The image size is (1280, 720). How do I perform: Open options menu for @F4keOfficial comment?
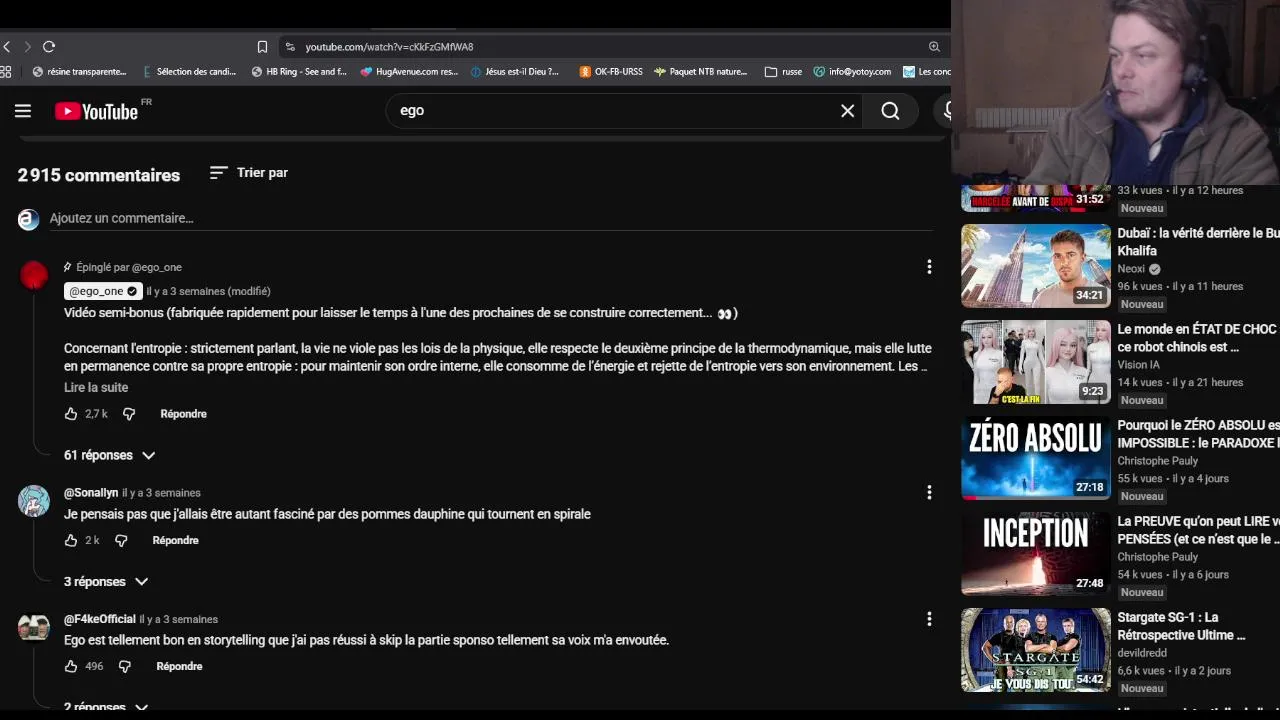tap(929, 619)
